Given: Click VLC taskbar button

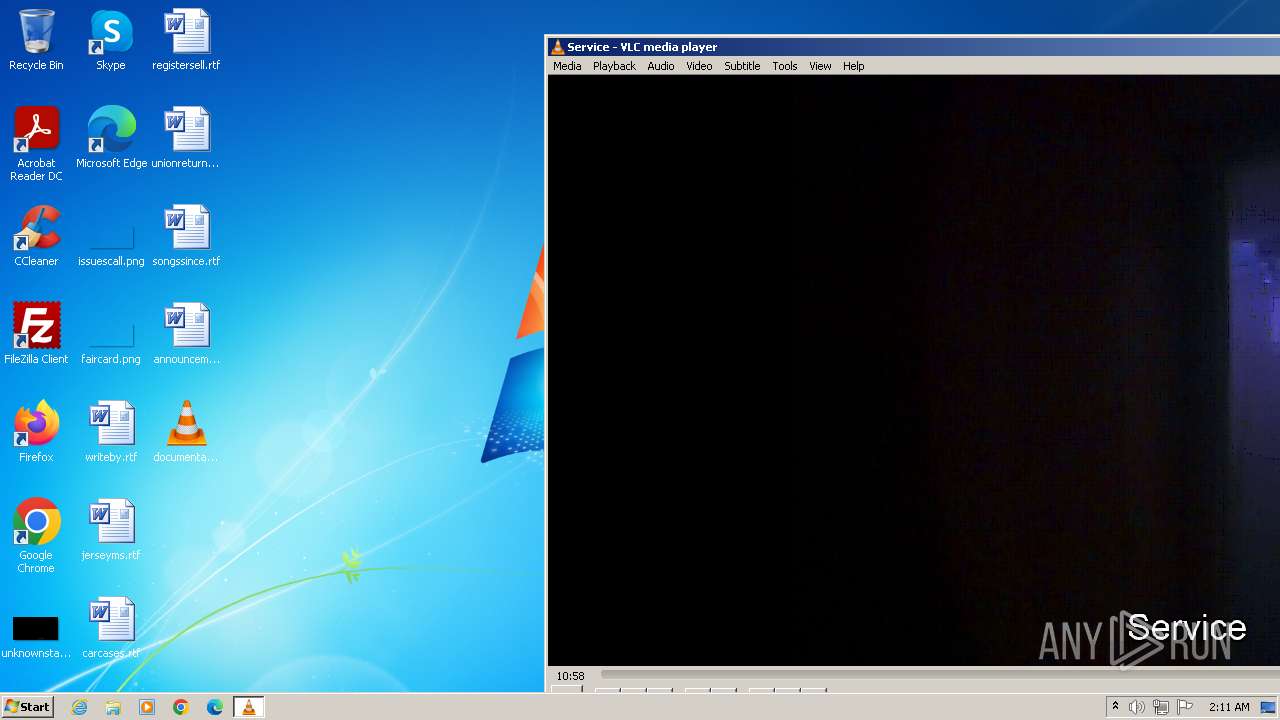Looking at the screenshot, I should click(x=248, y=707).
